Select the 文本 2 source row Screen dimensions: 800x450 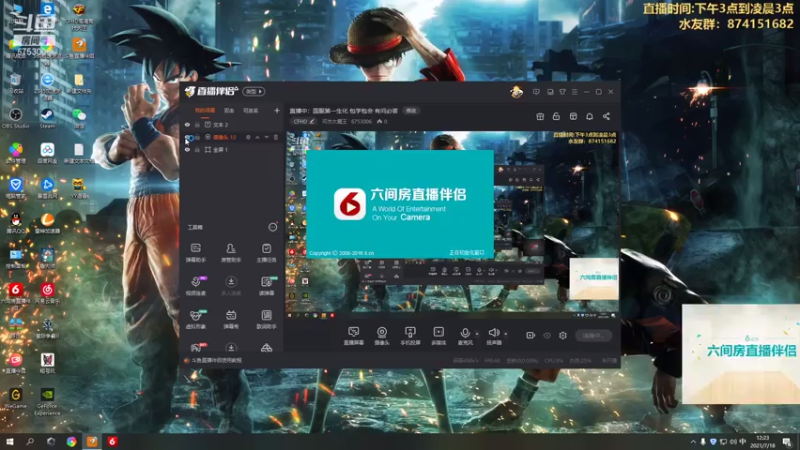click(232, 125)
